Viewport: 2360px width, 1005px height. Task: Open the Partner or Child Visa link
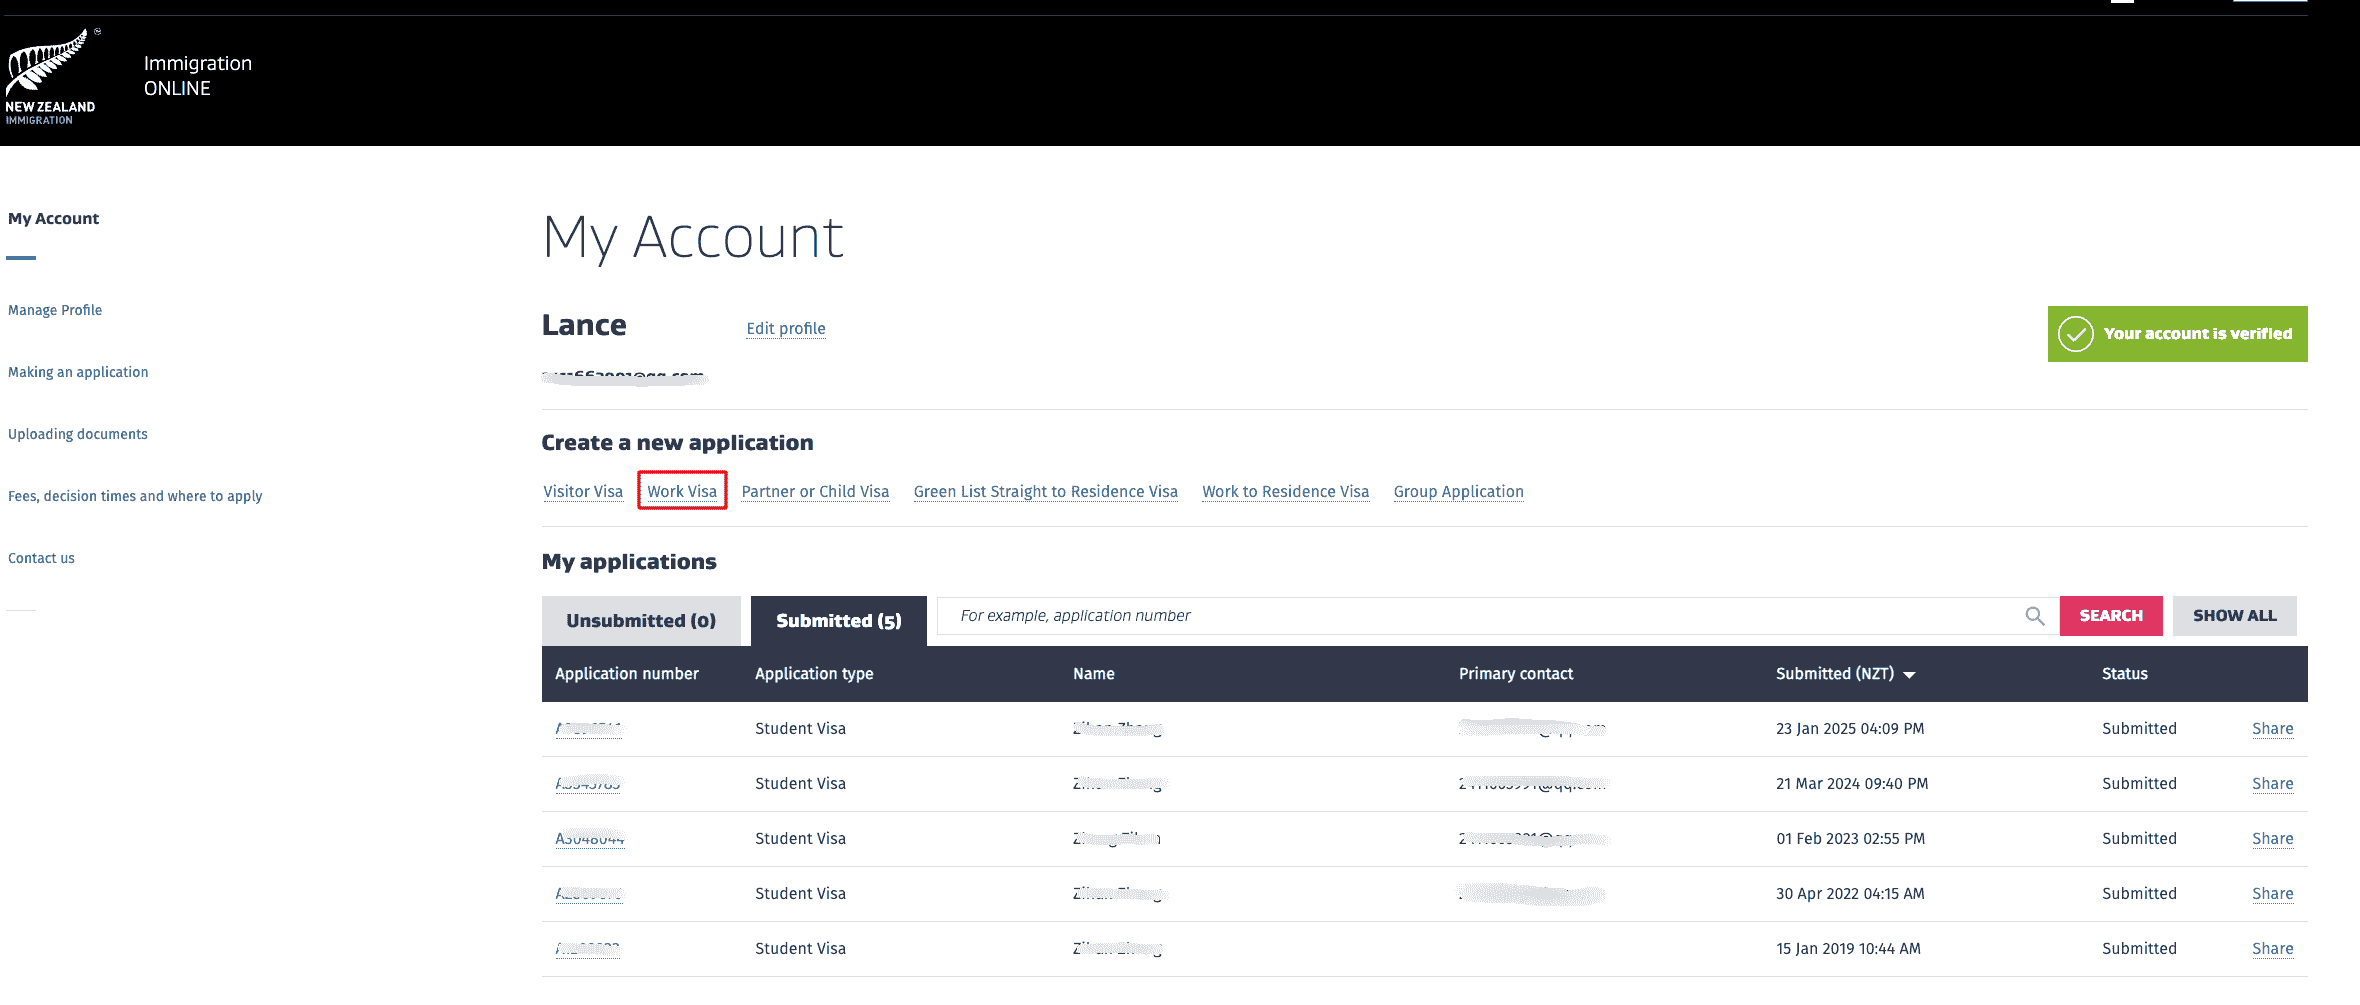point(815,491)
